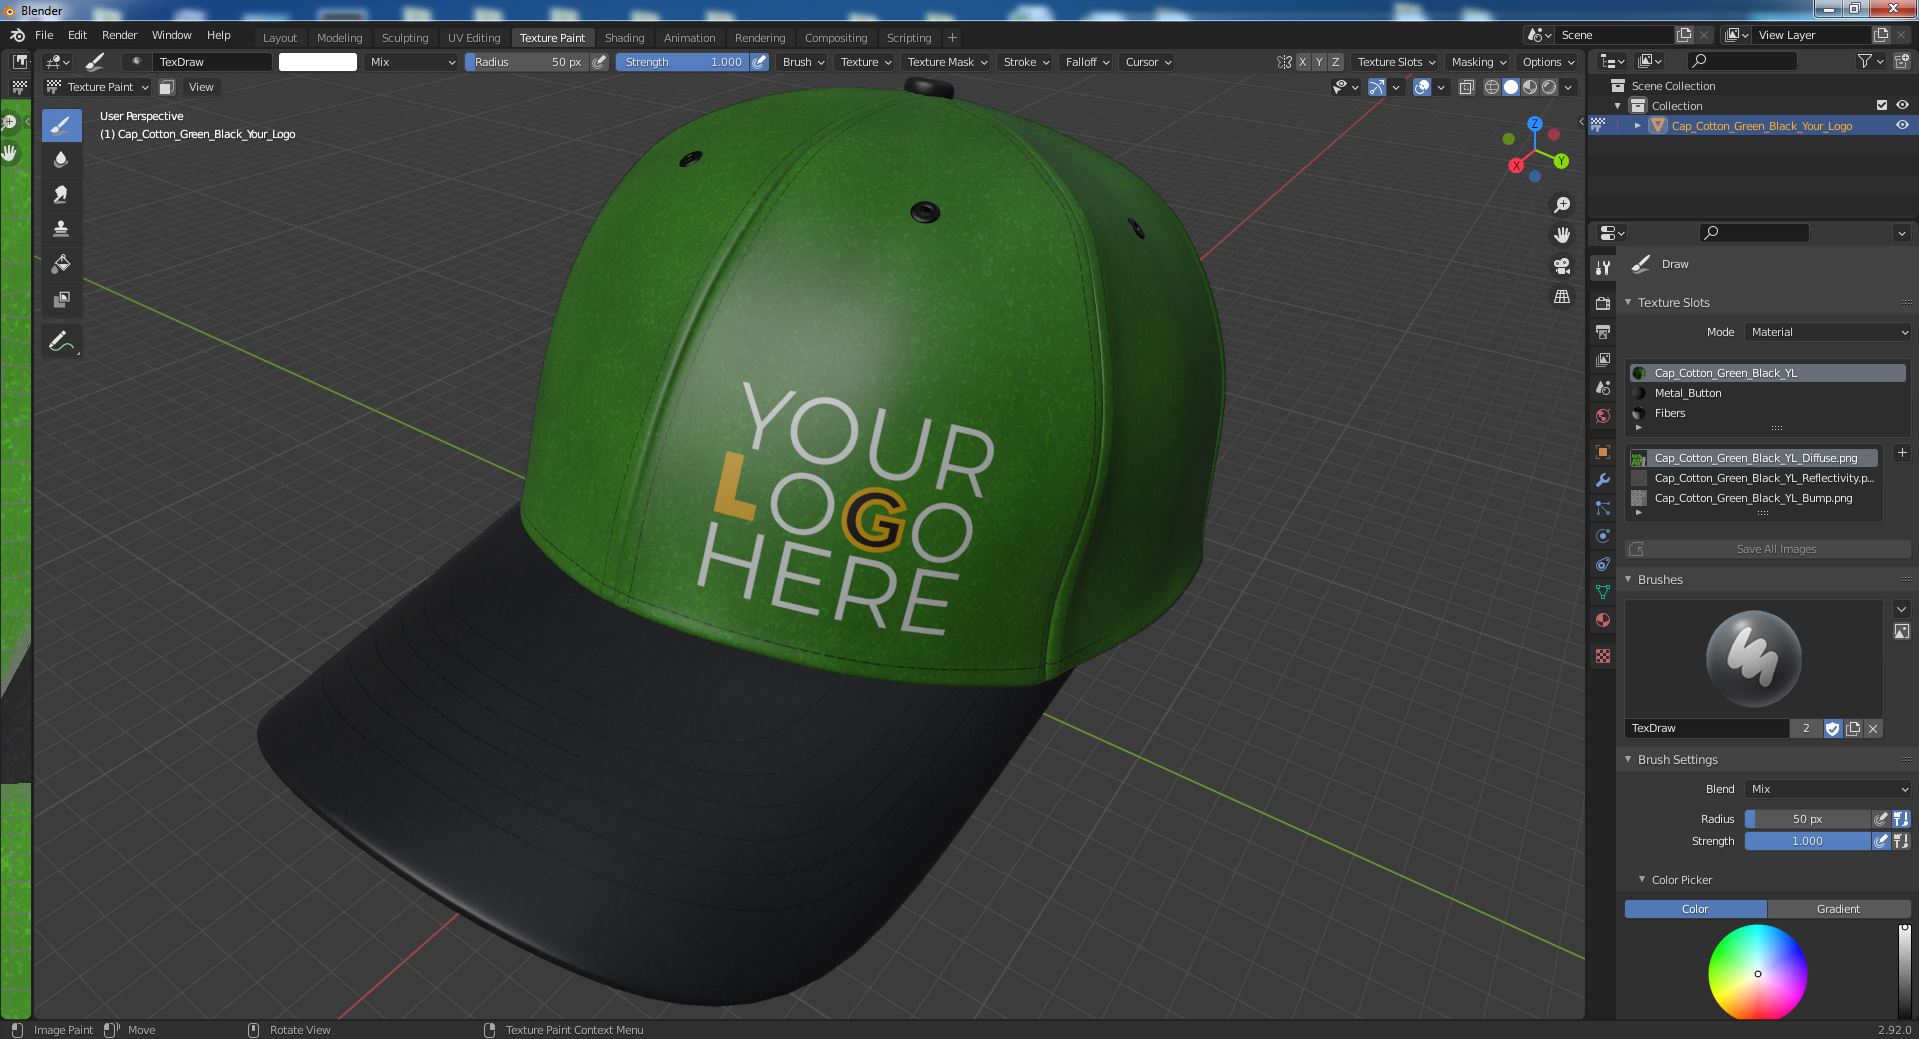Select the Metal_Button material slot
The height and width of the screenshot is (1039, 1919).
(1767, 393)
